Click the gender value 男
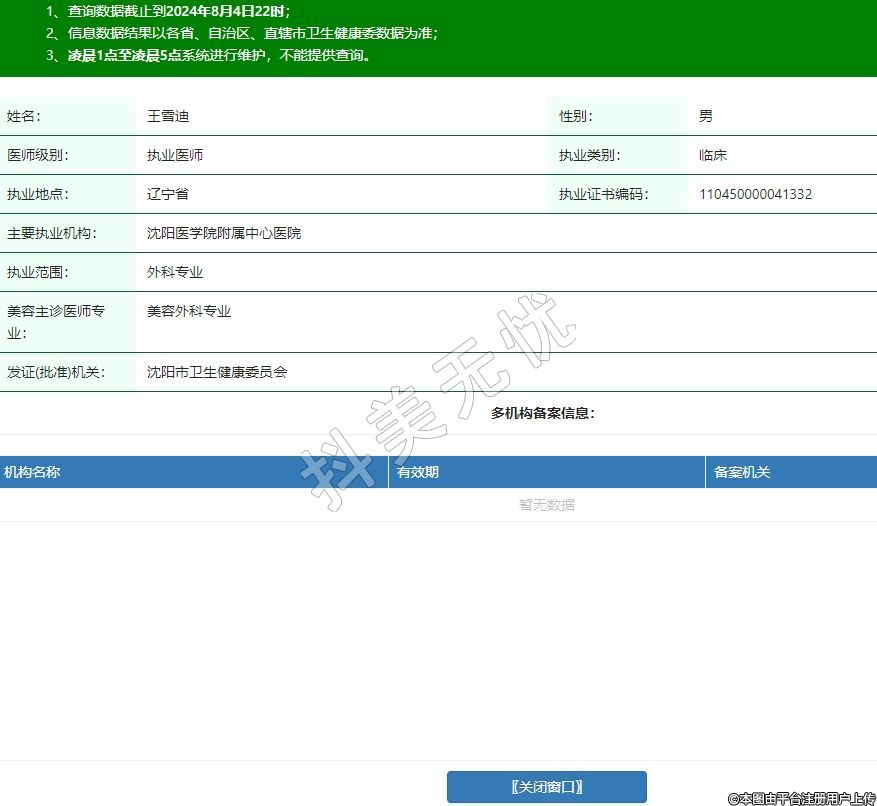The image size is (877, 806). click(x=706, y=116)
